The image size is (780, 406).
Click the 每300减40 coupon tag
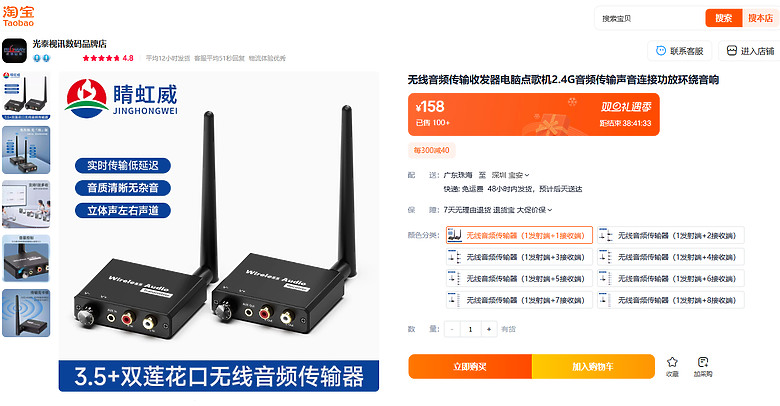point(431,150)
